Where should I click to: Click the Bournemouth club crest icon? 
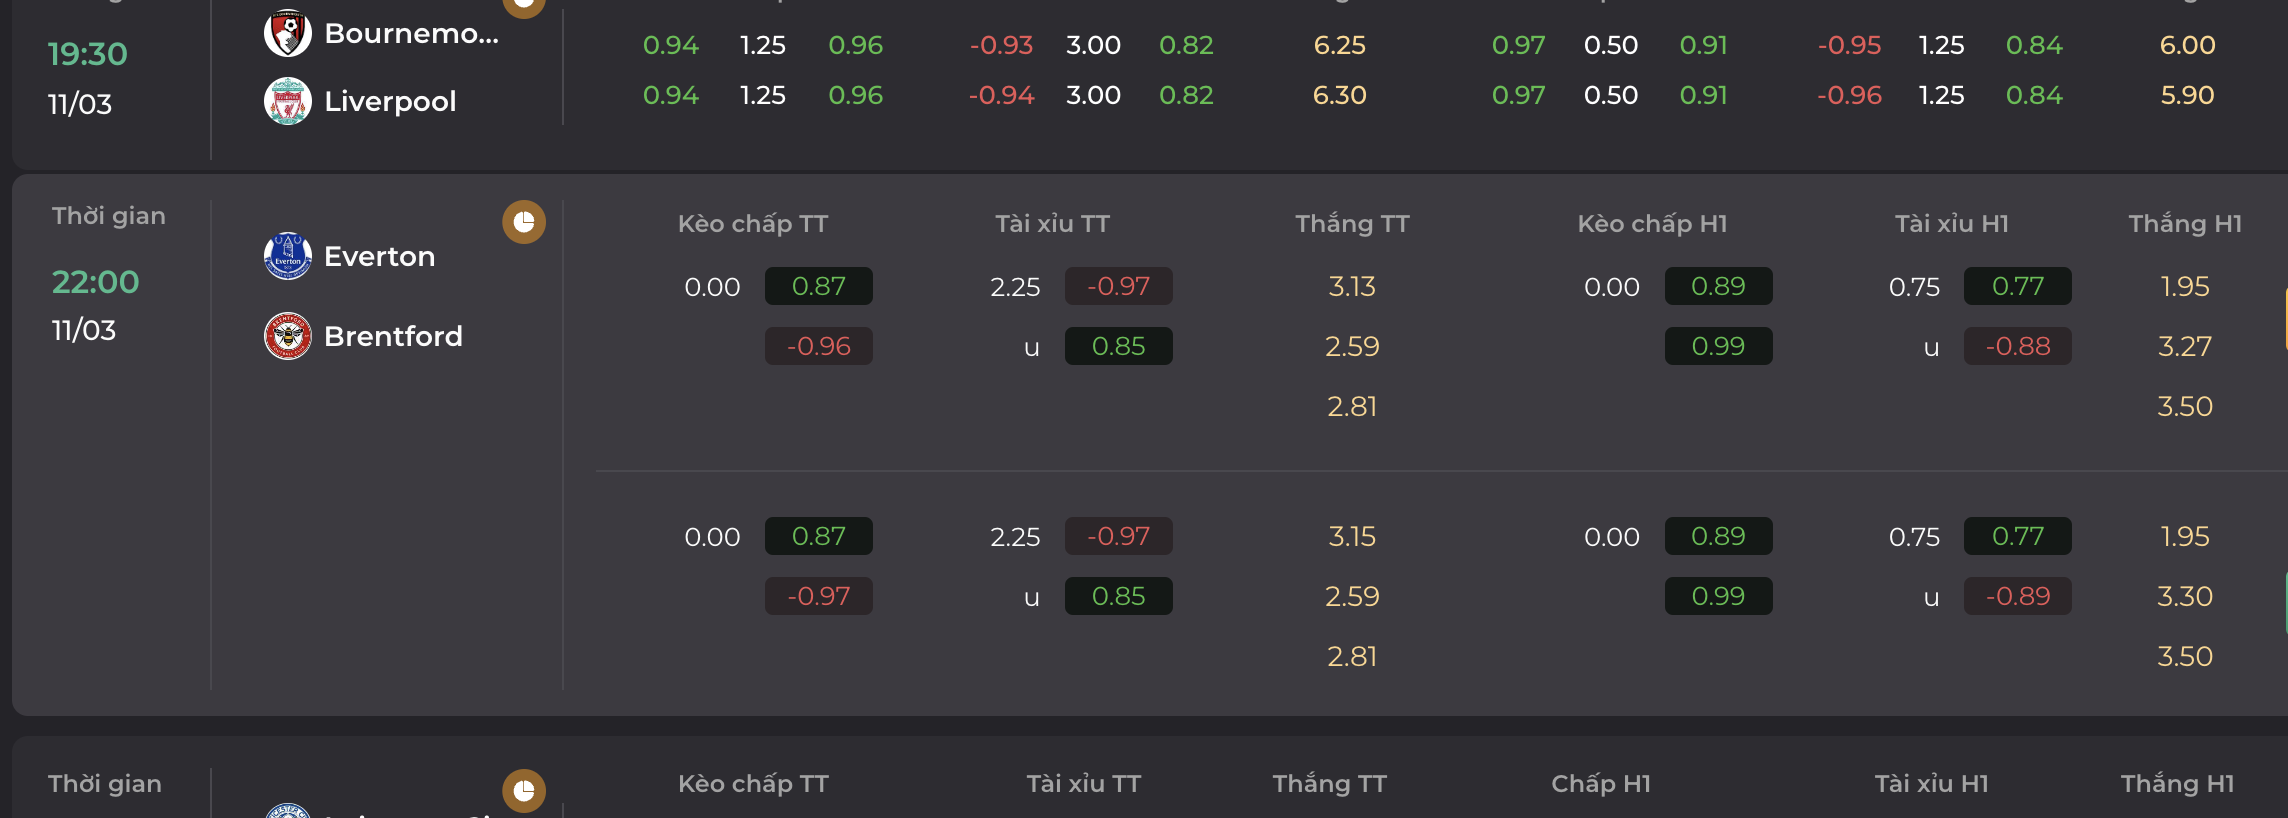[x=287, y=33]
